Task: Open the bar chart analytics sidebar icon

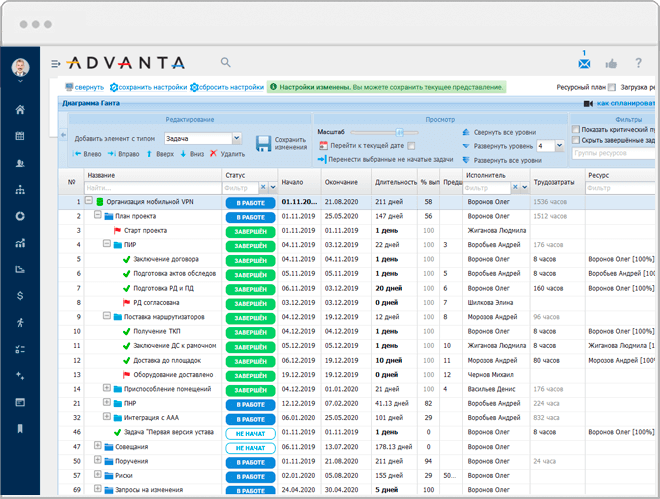Action: [x=20, y=243]
